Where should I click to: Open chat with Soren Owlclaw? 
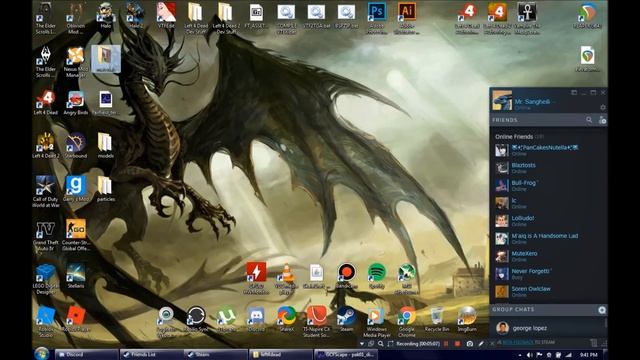[548, 291]
